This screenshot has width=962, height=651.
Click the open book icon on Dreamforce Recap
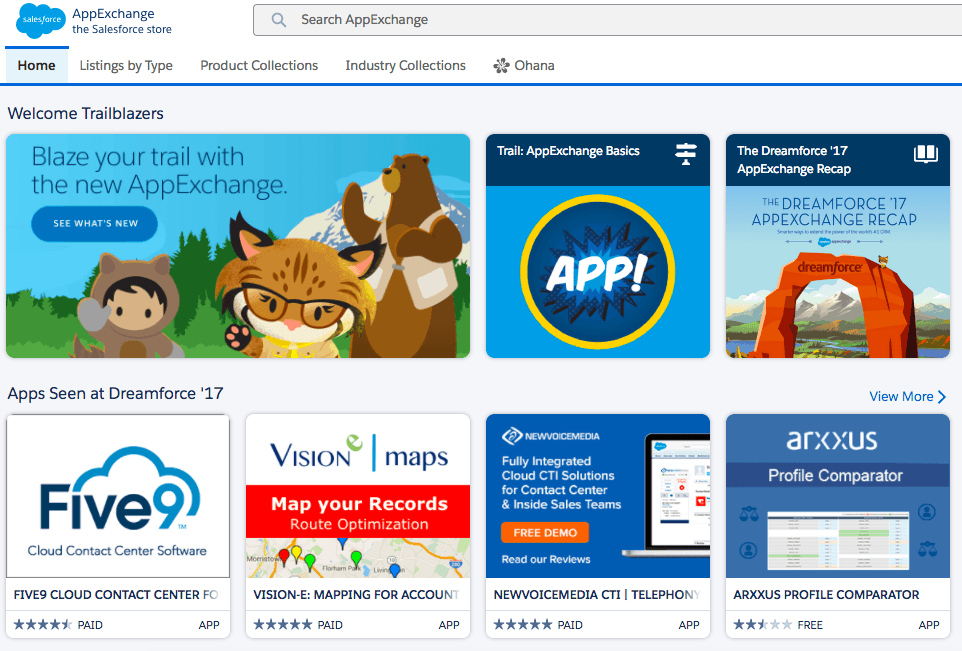tap(926, 153)
